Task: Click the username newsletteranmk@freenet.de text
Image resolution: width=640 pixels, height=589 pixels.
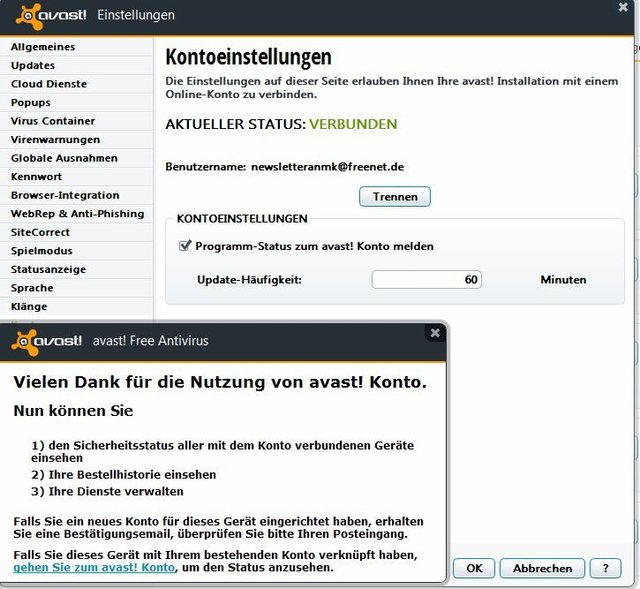Action: coord(327,167)
